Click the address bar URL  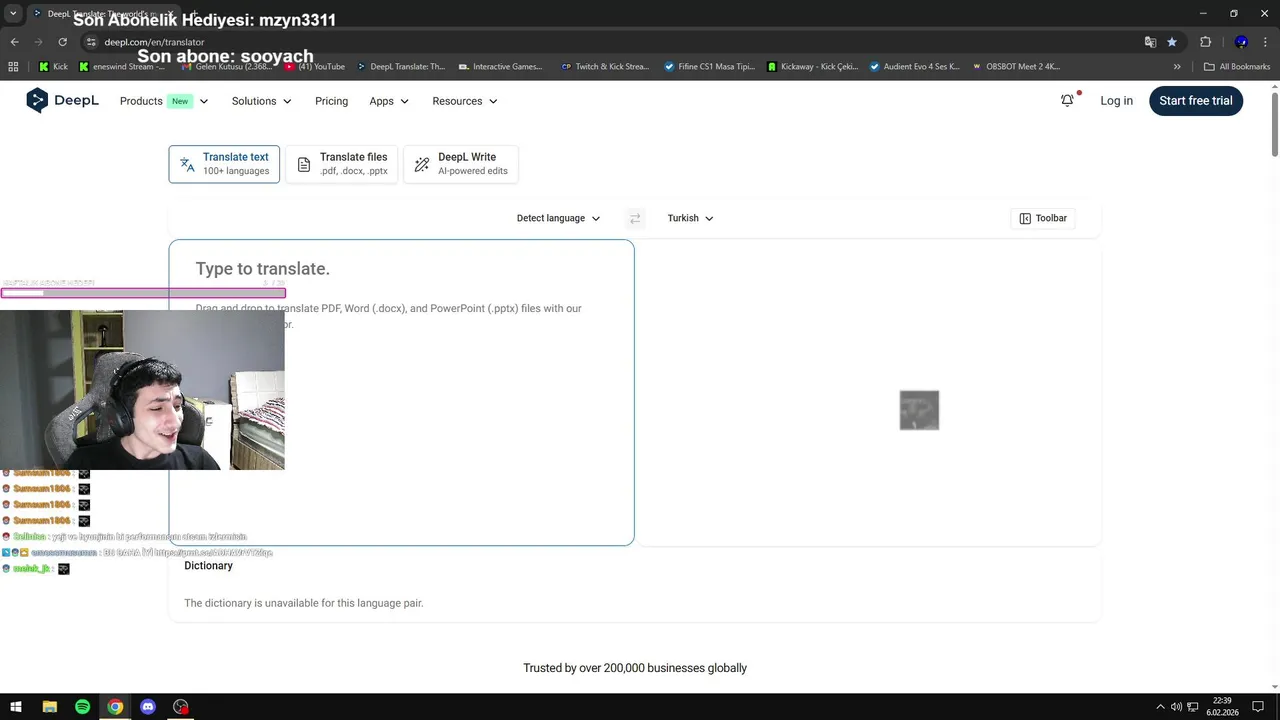pyautogui.click(x=154, y=42)
